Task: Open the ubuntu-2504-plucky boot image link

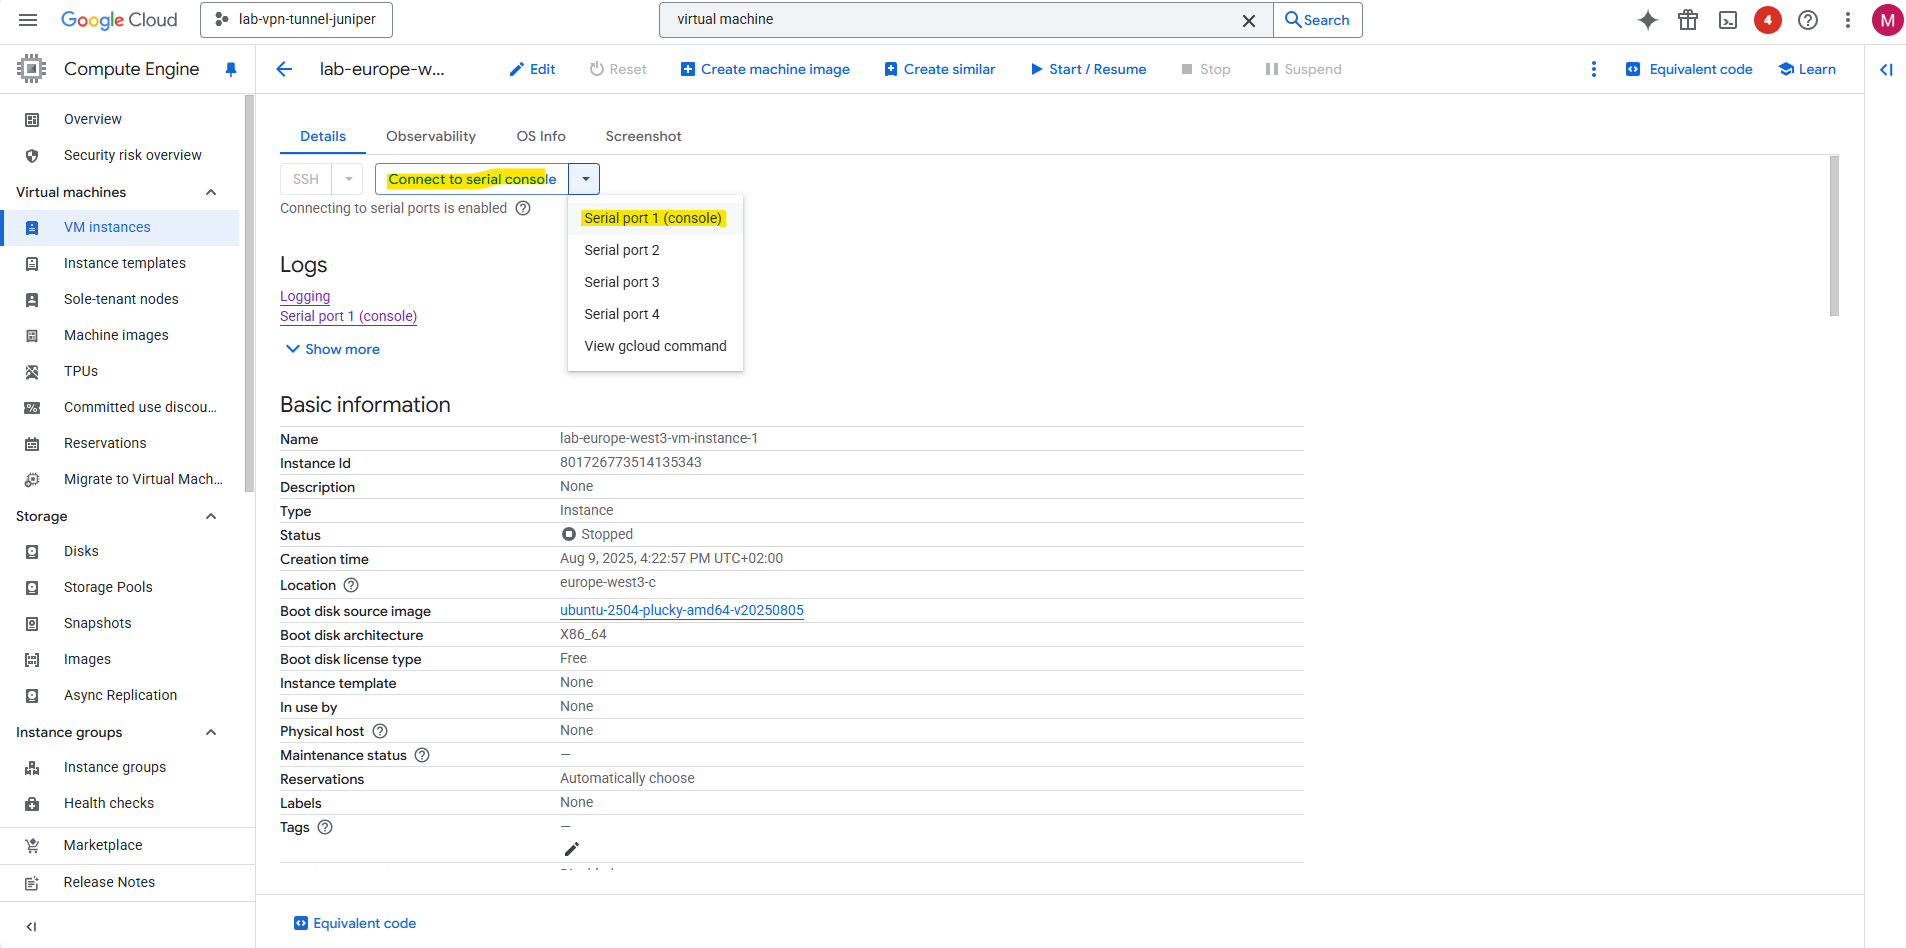Action: (682, 610)
